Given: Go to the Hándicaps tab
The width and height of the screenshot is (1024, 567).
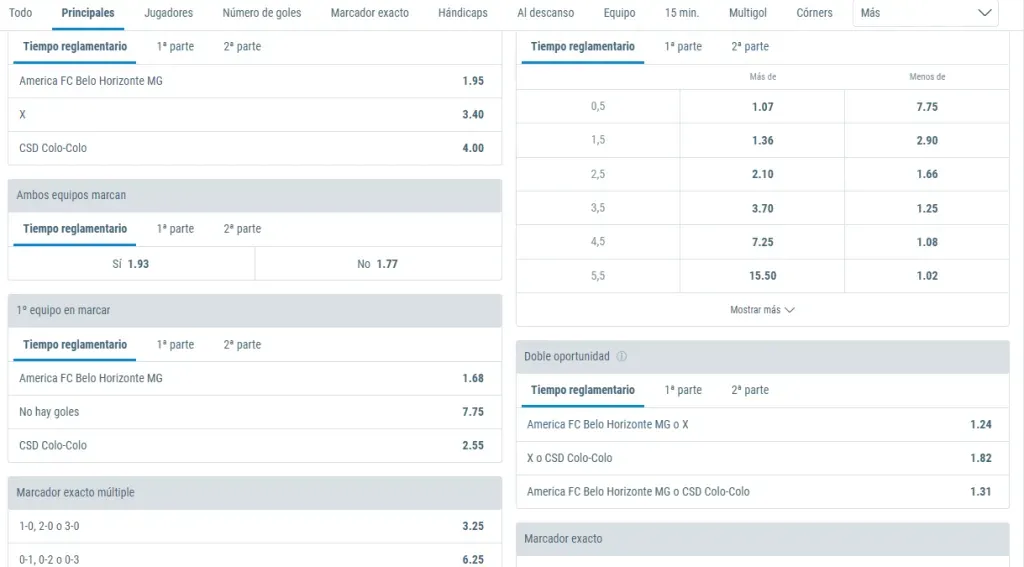Looking at the screenshot, I should coord(463,13).
